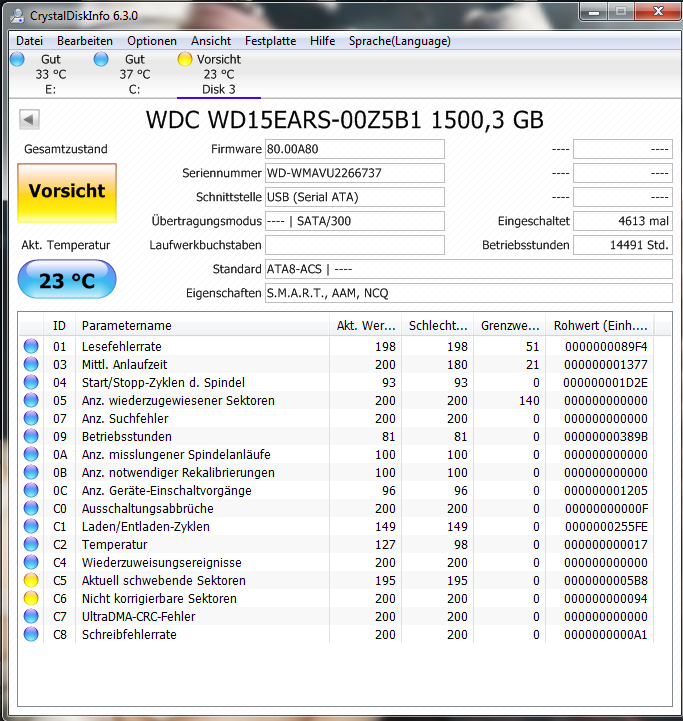Click the status dot for Start/Stopp-Zyklen d. Spindel

(x=31, y=382)
